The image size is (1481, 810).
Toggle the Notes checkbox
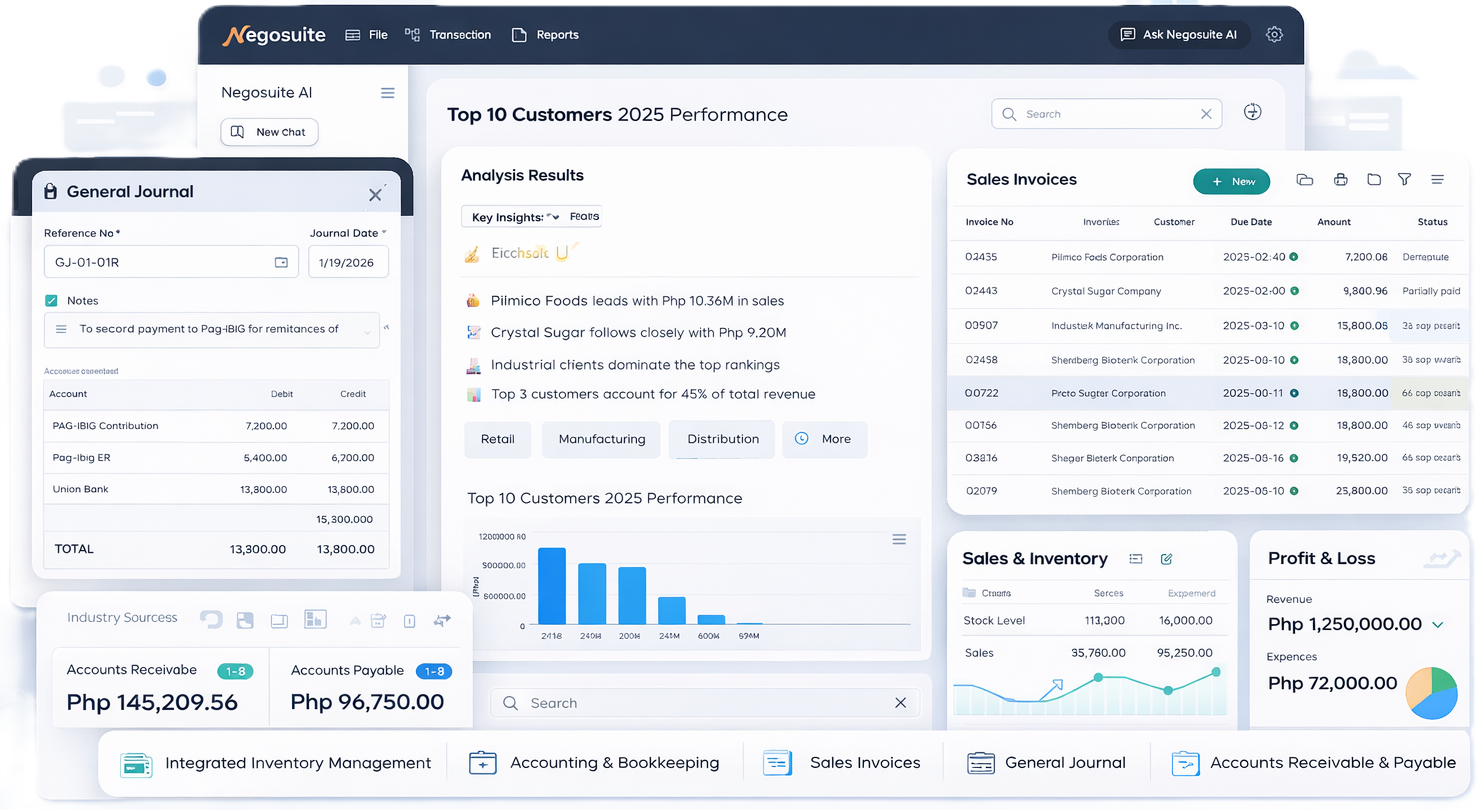pos(51,300)
